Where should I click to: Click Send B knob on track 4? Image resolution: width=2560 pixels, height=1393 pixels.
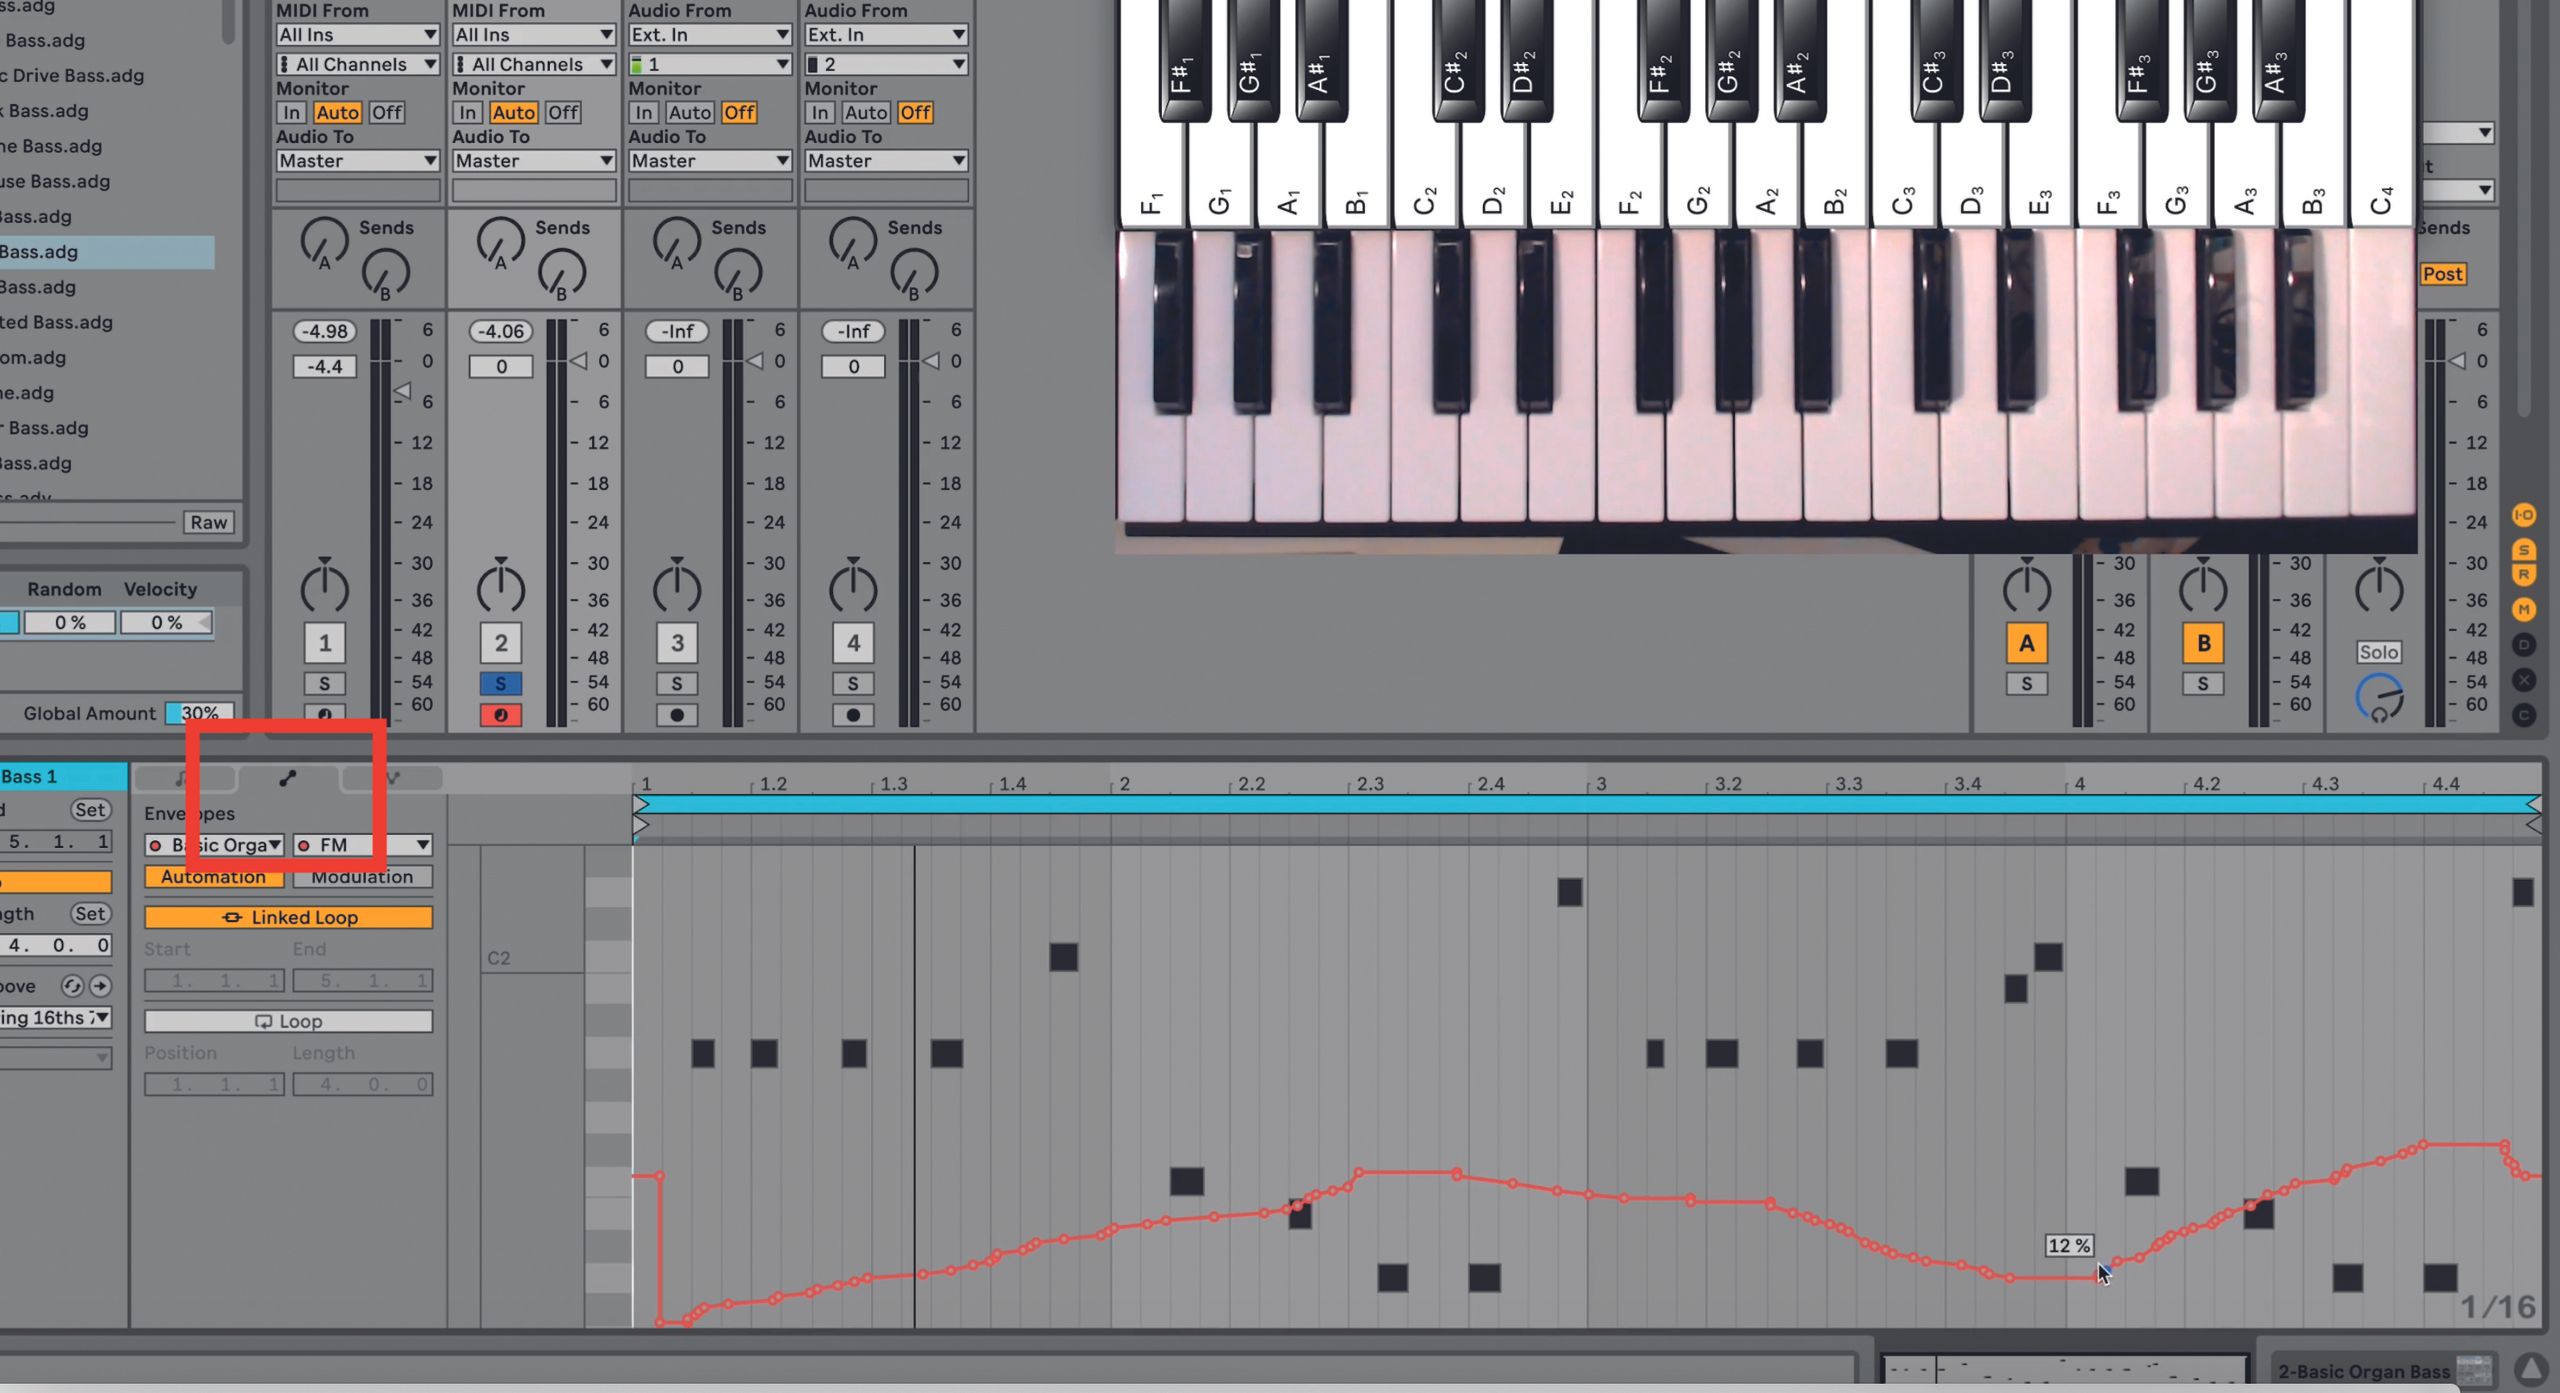pyautogui.click(x=914, y=274)
